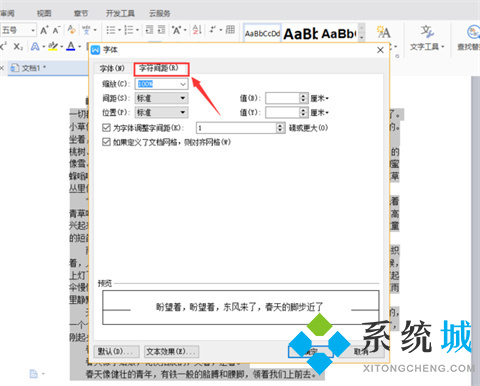Click the 值(B) value spinner arrows

pyautogui.click(x=303, y=98)
